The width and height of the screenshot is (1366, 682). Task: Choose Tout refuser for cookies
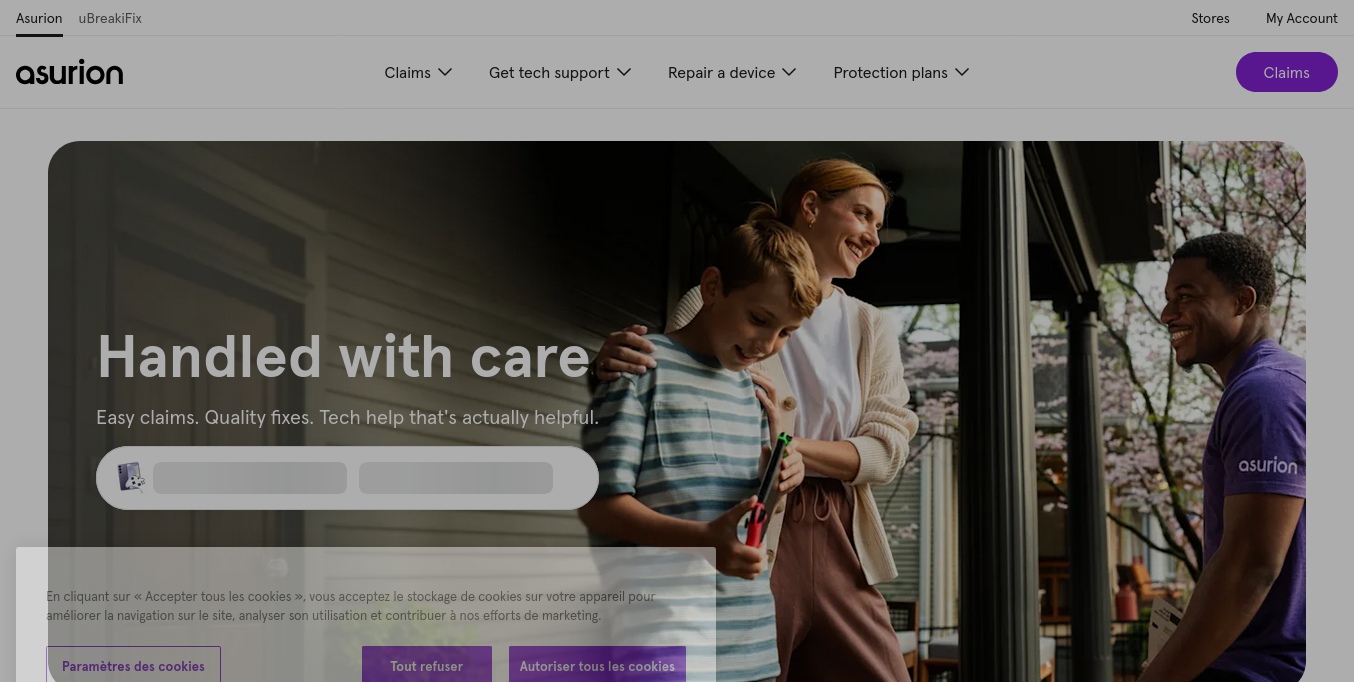427,665
